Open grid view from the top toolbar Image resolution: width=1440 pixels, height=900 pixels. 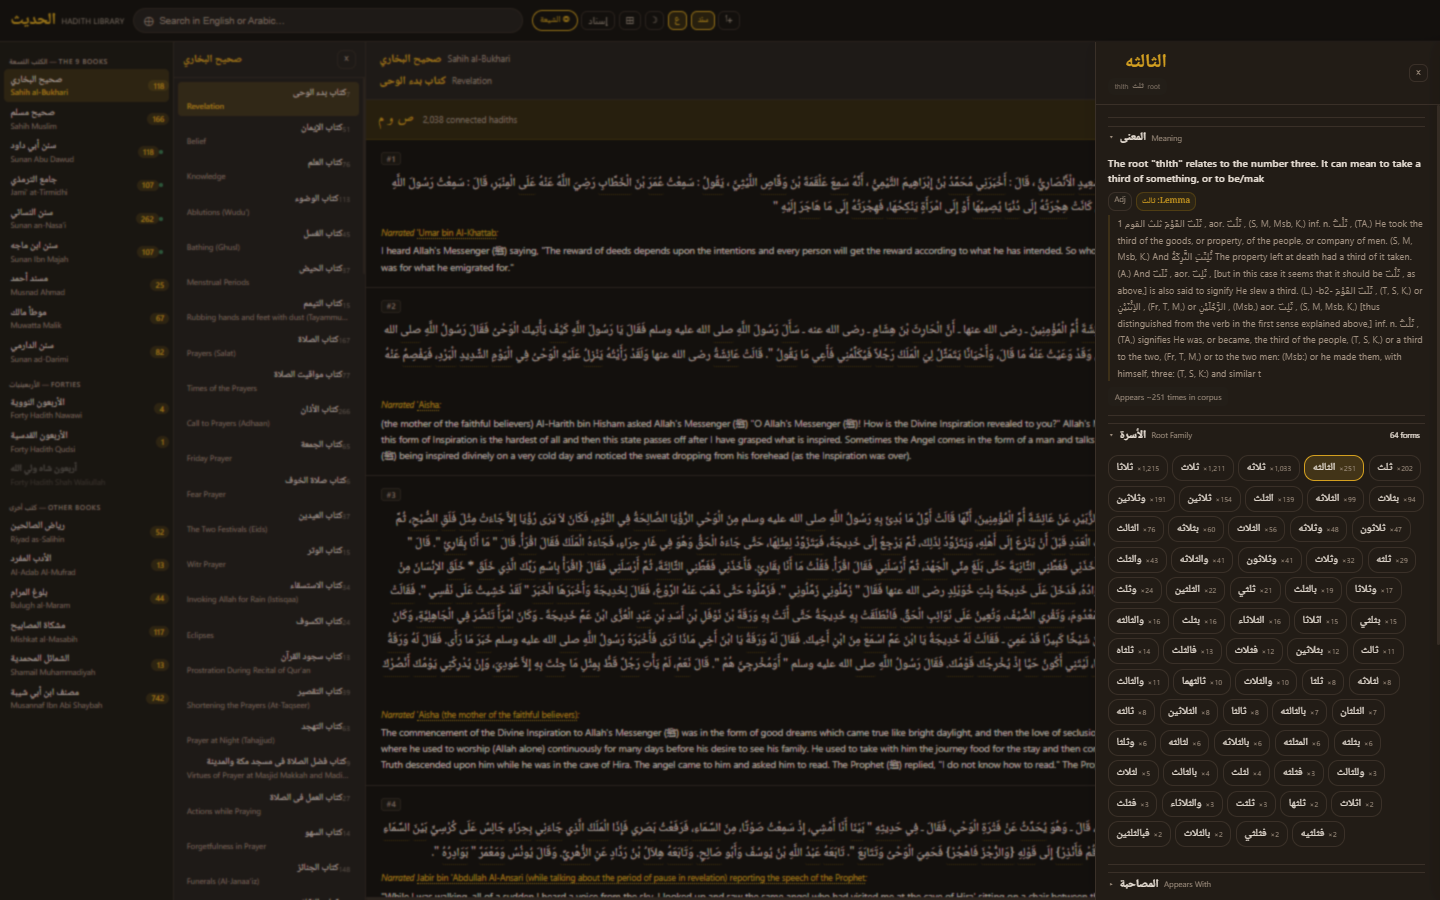click(630, 20)
